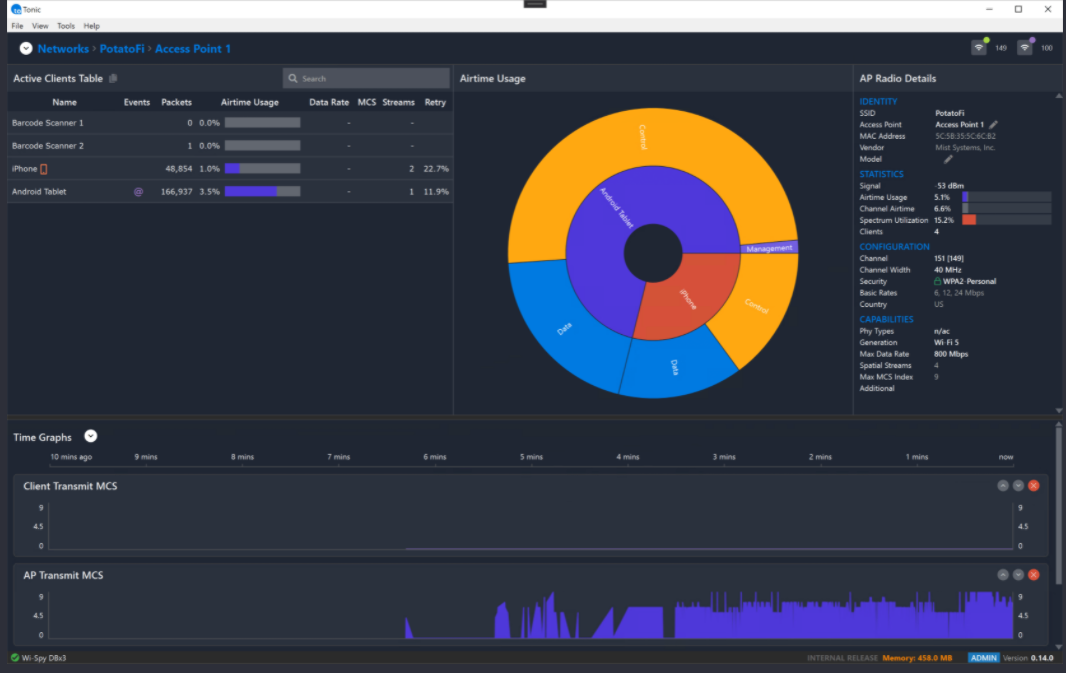This screenshot has width=1066, height=673.
Task: Sort clients by the Data Rate column
Action: (x=329, y=103)
